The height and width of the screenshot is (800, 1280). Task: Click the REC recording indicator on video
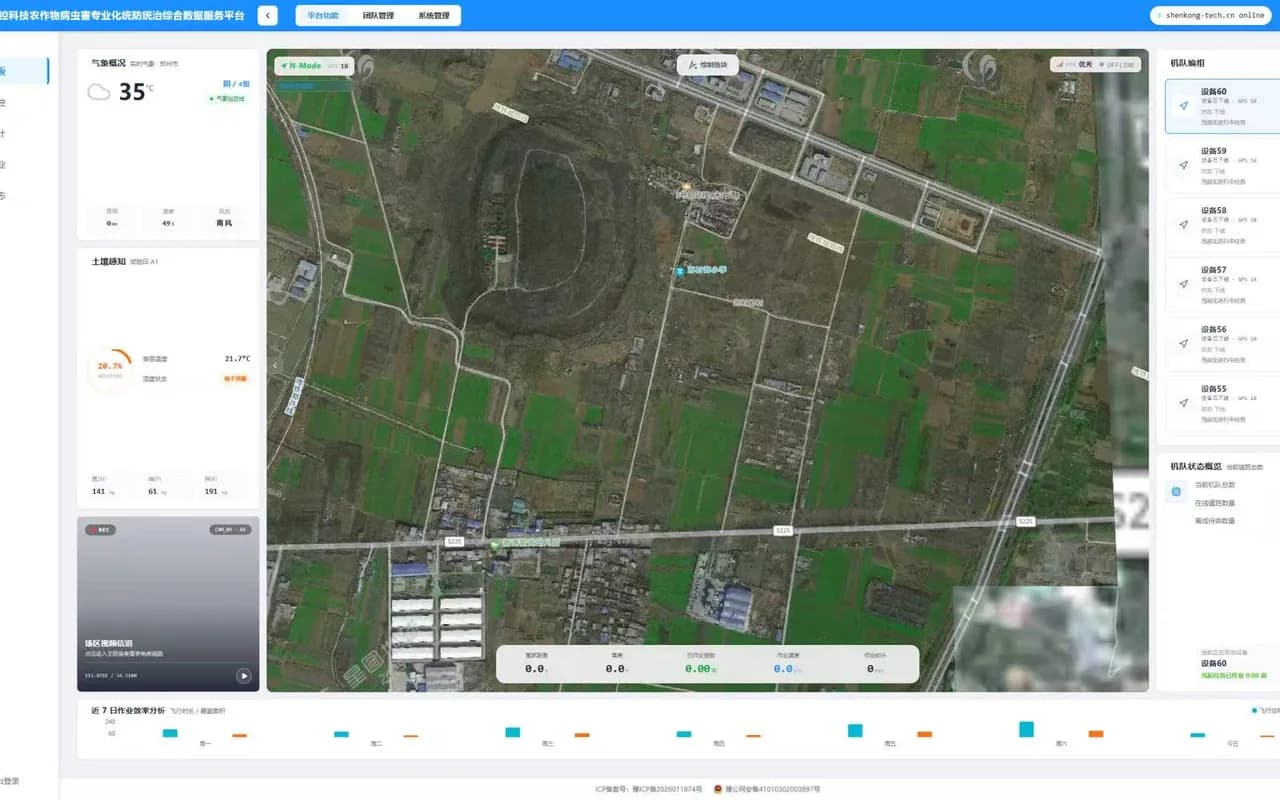pos(101,530)
